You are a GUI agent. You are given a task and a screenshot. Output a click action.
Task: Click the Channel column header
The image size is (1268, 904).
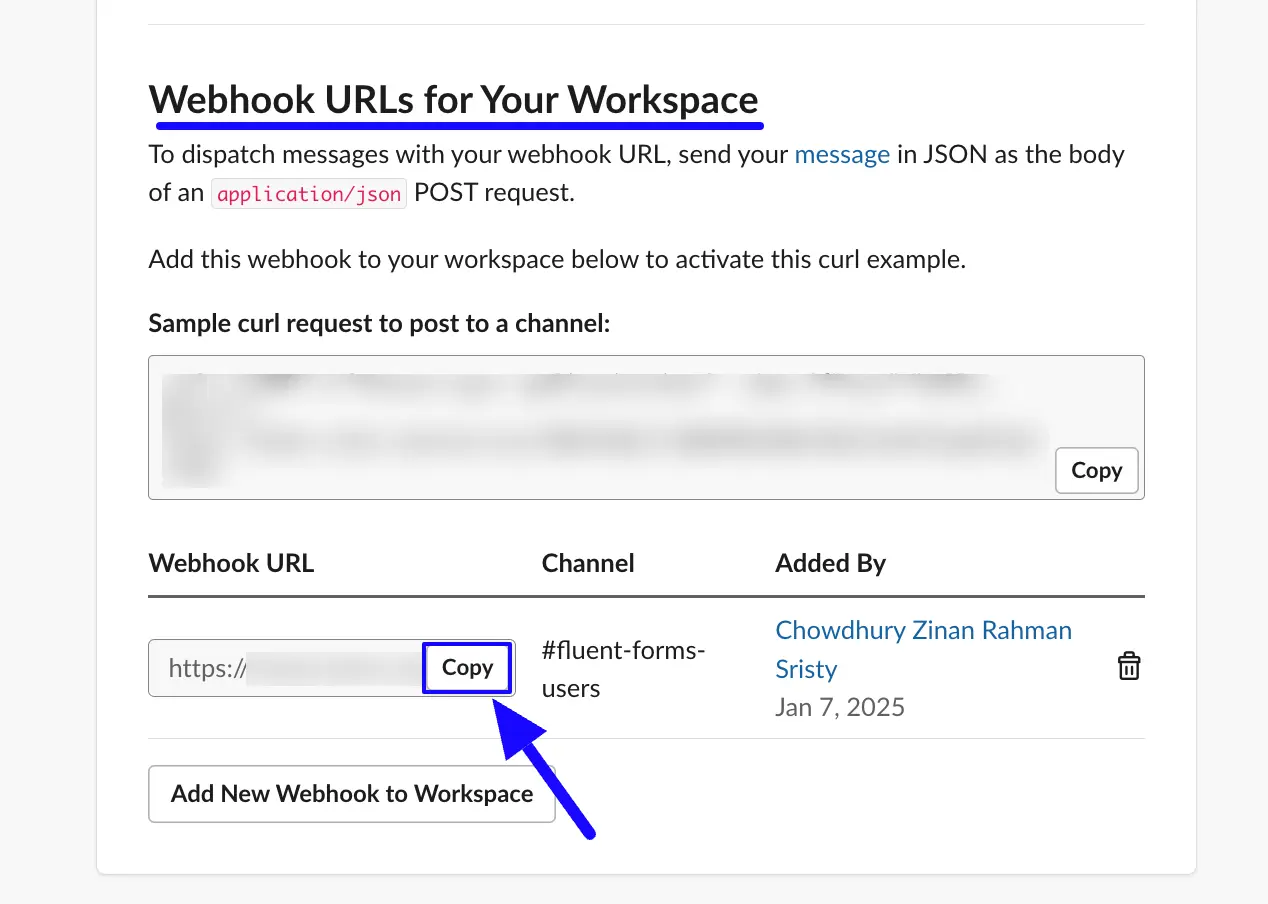(588, 563)
